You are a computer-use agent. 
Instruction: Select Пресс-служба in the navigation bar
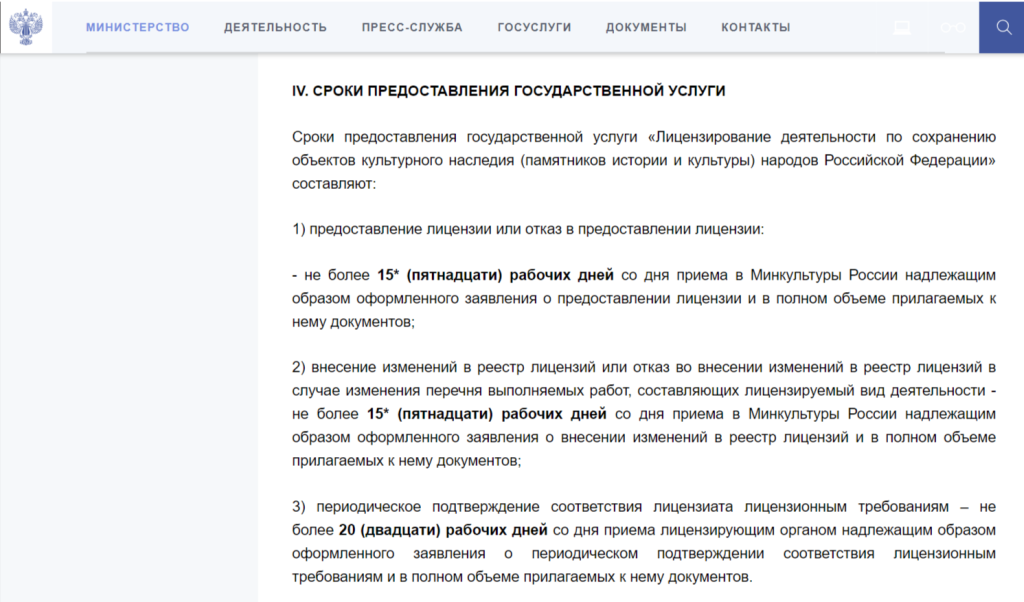[412, 27]
